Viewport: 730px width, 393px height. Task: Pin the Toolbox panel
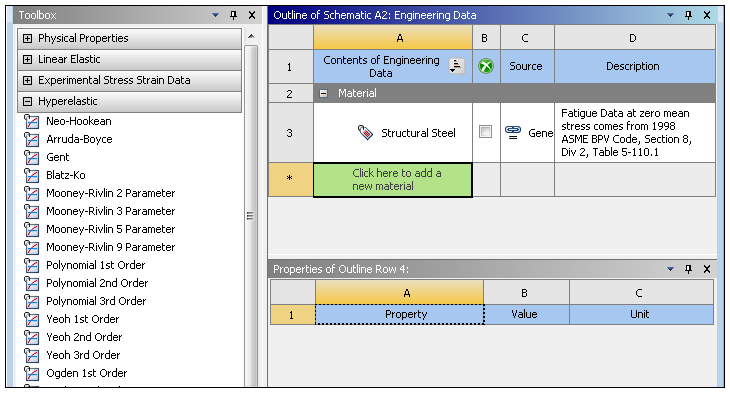pyautogui.click(x=233, y=15)
